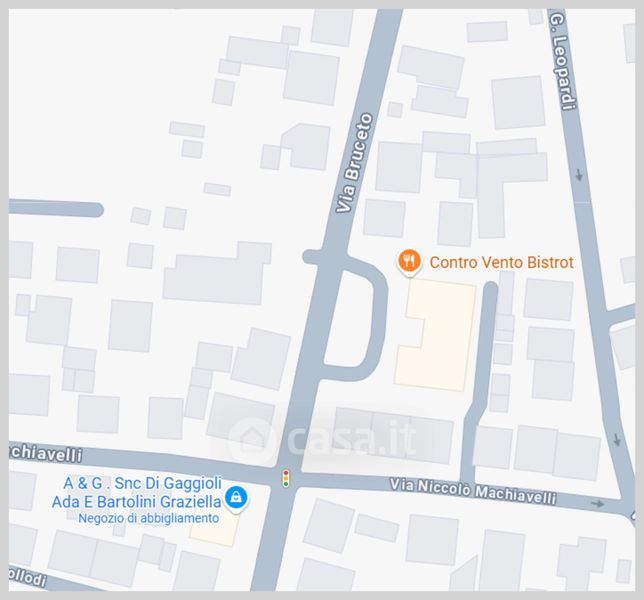Click the Via Bruceto street label
Image resolution: width=644 pixels, height=600 pixels.
coord(354,163)
